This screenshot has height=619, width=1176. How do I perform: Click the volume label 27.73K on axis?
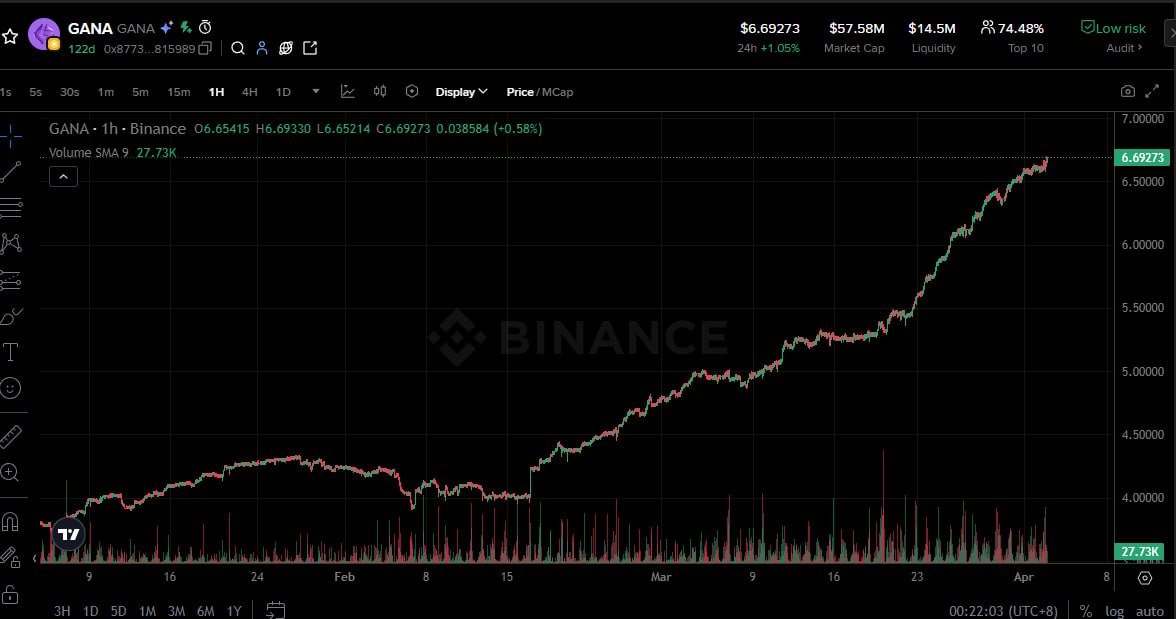[x=1140, y=551]
